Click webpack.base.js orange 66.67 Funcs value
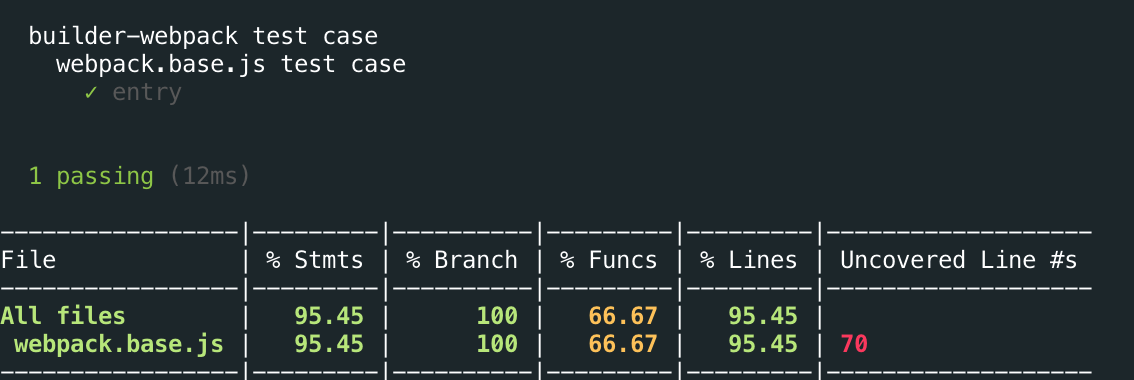 click(x=623, y=345)
